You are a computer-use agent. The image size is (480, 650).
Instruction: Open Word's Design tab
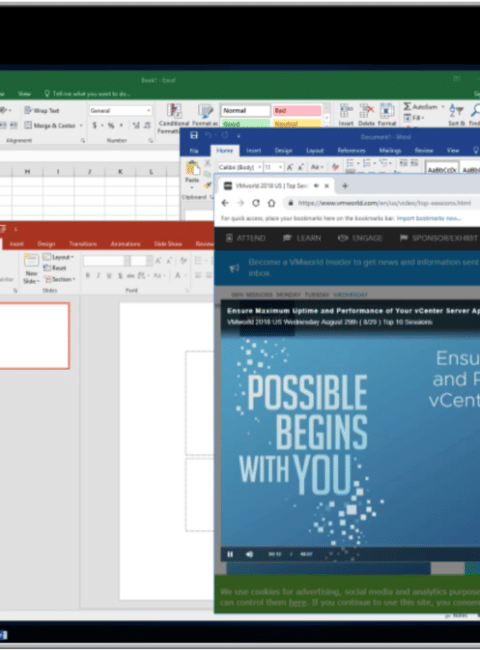[x=283, y=150]
